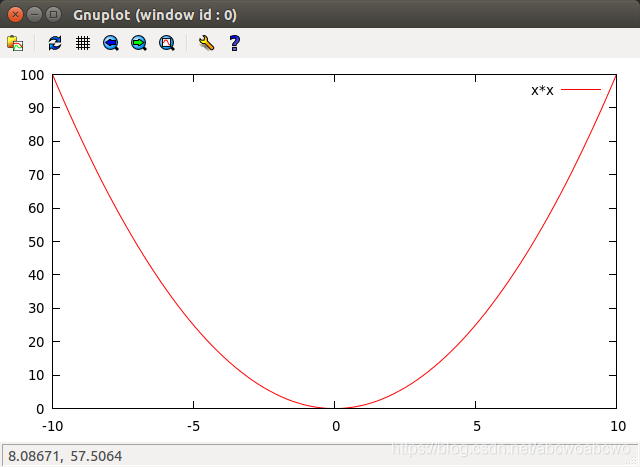Minimize the Gnuplot window

[x=34, y=15]
